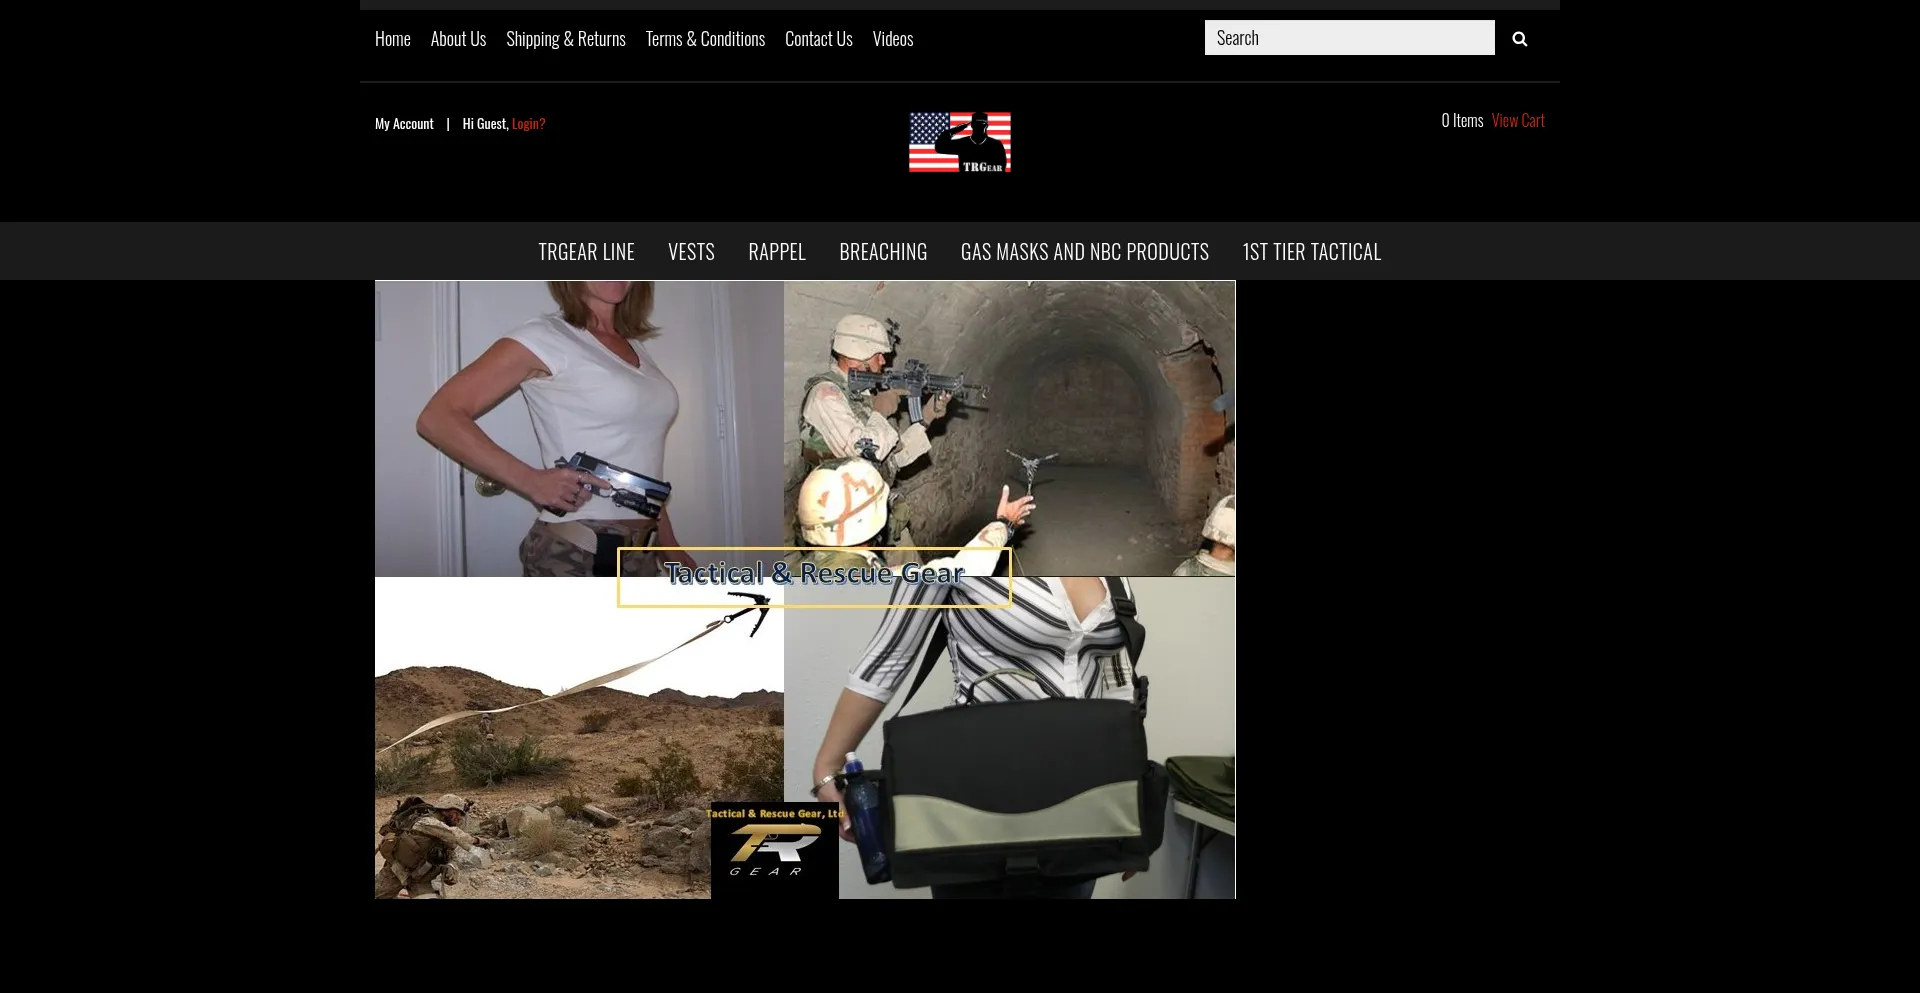Open the Contact Us page
1920x993 pixels.
pos(818,39)
